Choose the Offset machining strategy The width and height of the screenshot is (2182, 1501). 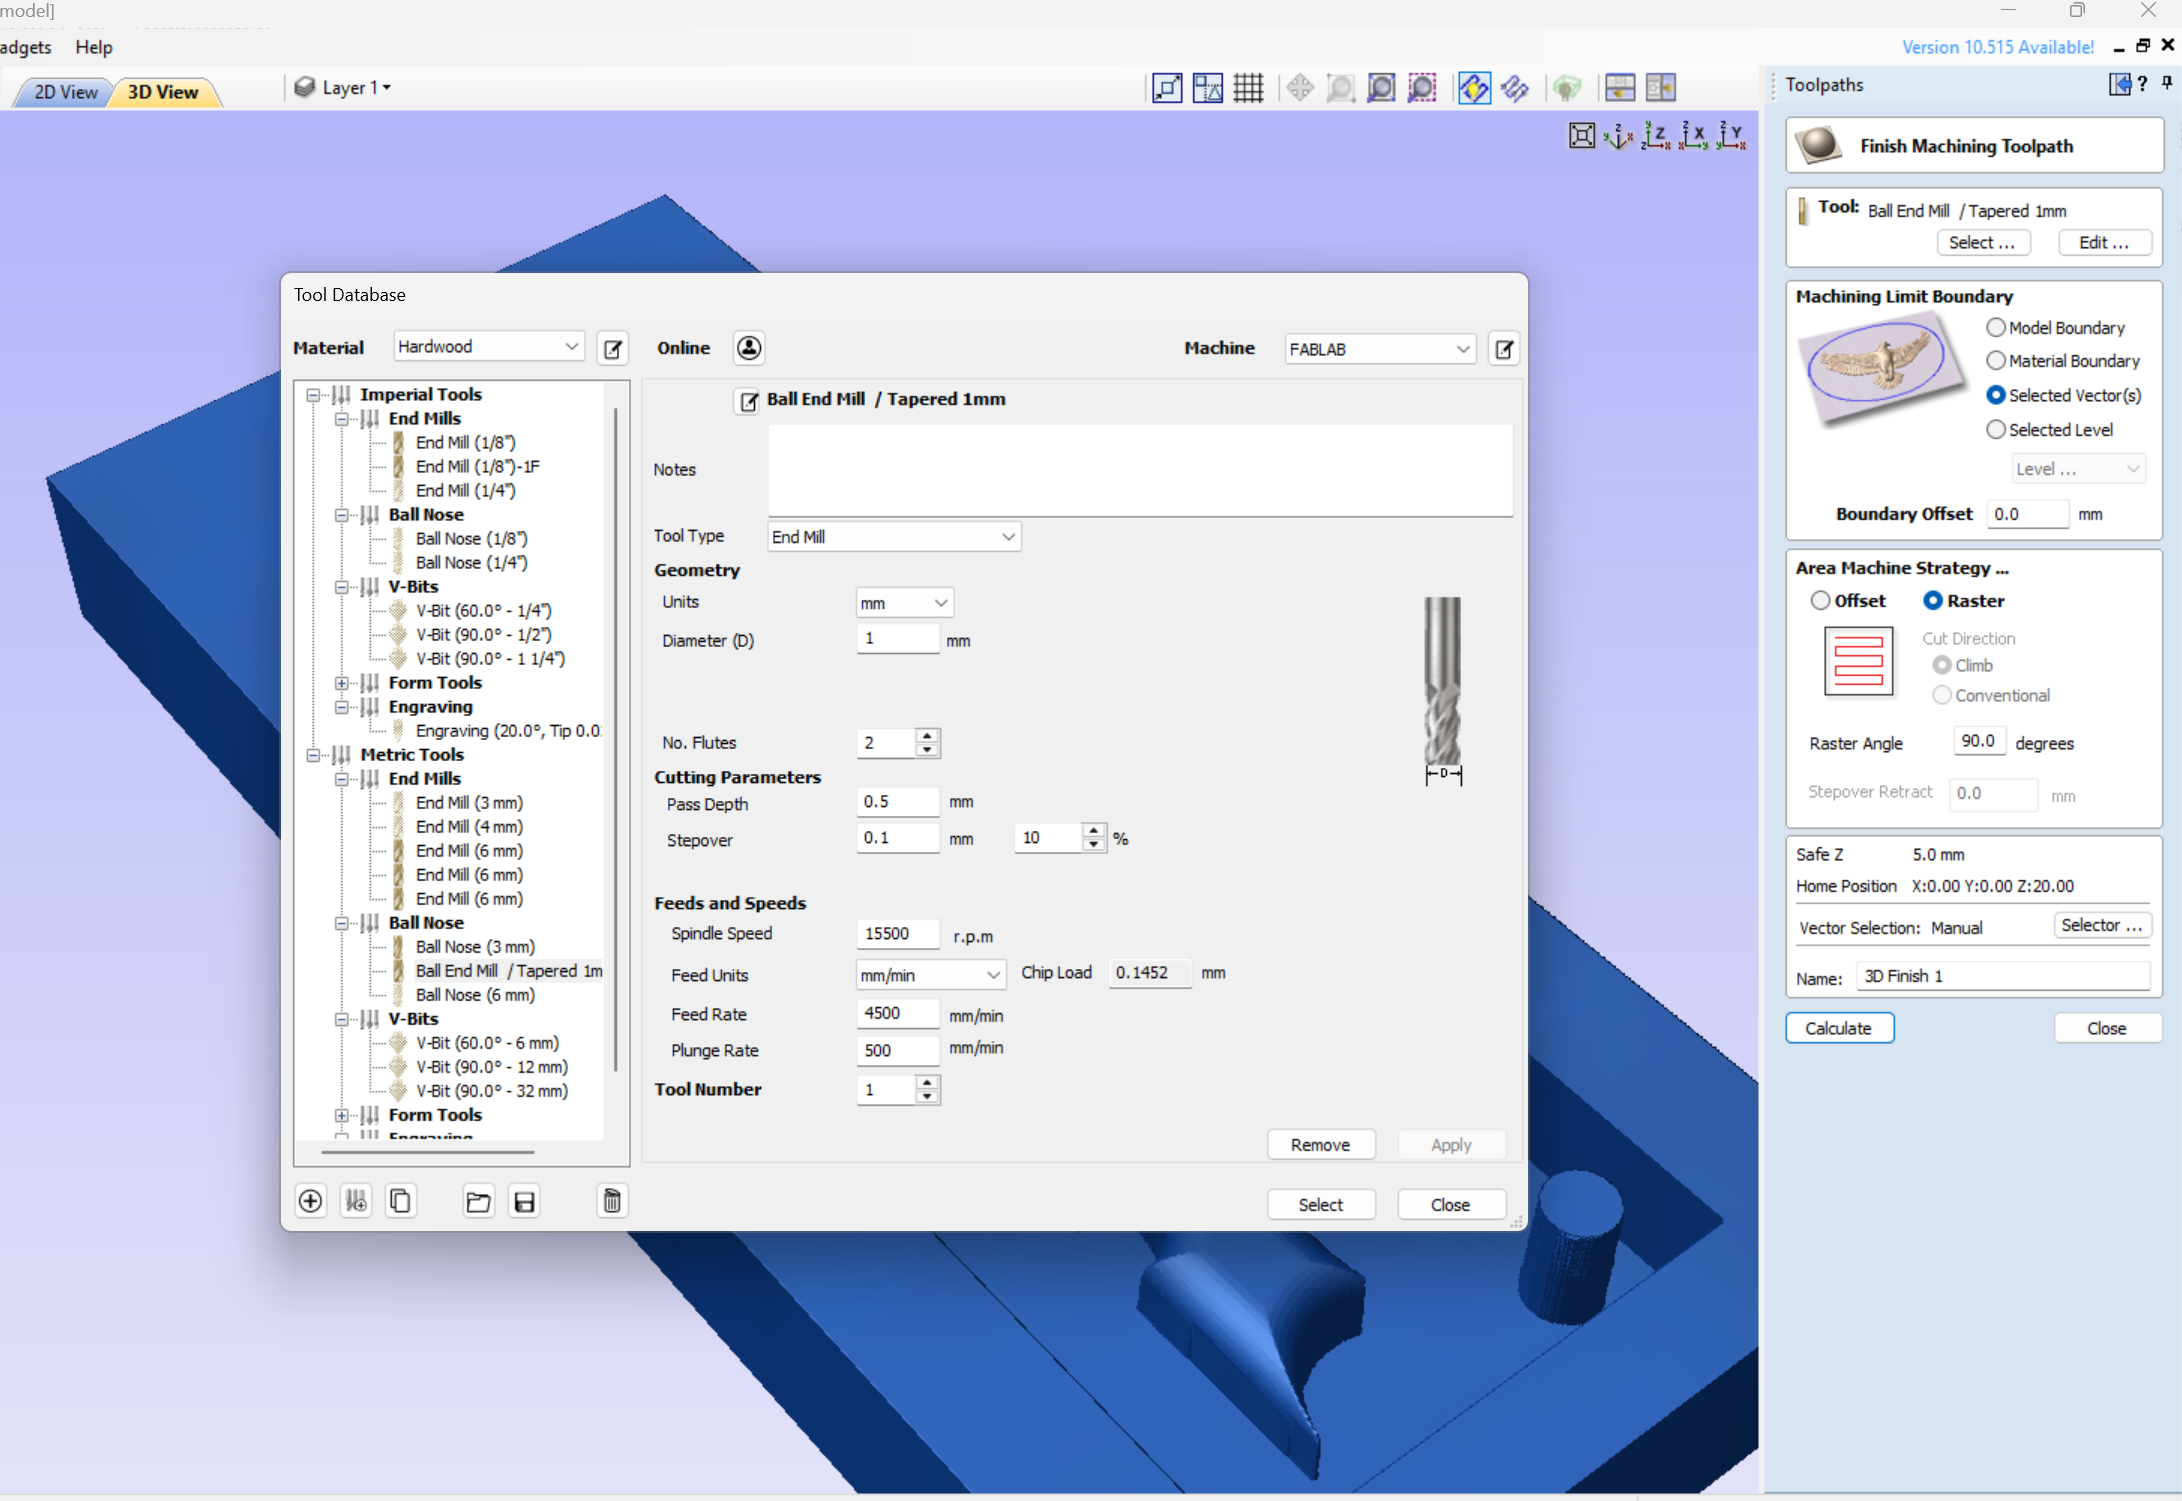pos(1820,600)
